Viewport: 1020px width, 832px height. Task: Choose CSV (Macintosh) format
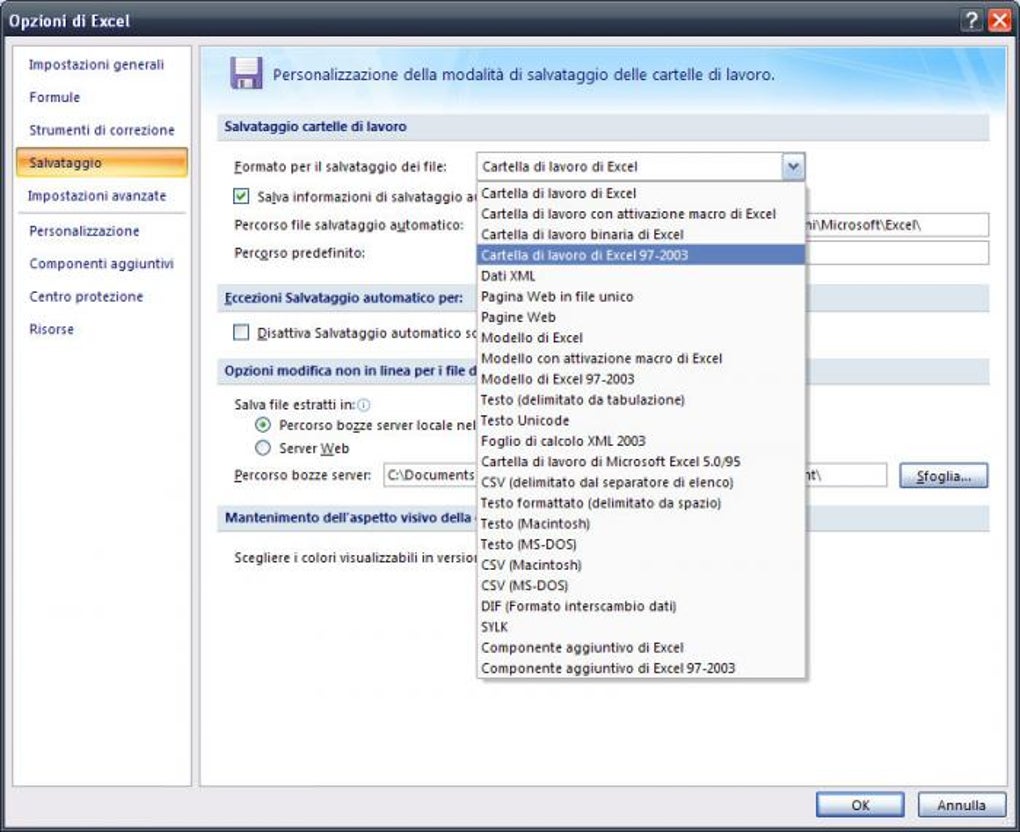tap(641, 565)
